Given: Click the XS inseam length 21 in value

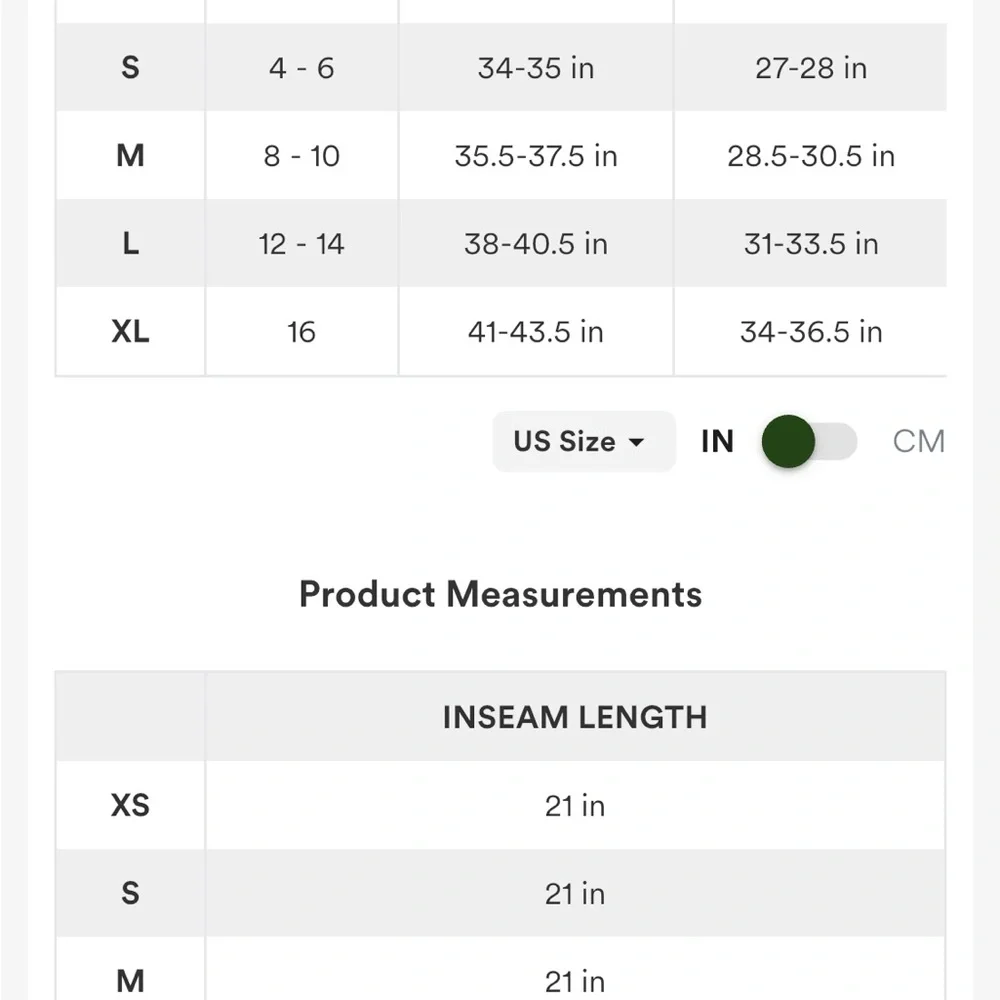Looking at the screenshot, I should point(575,805).
